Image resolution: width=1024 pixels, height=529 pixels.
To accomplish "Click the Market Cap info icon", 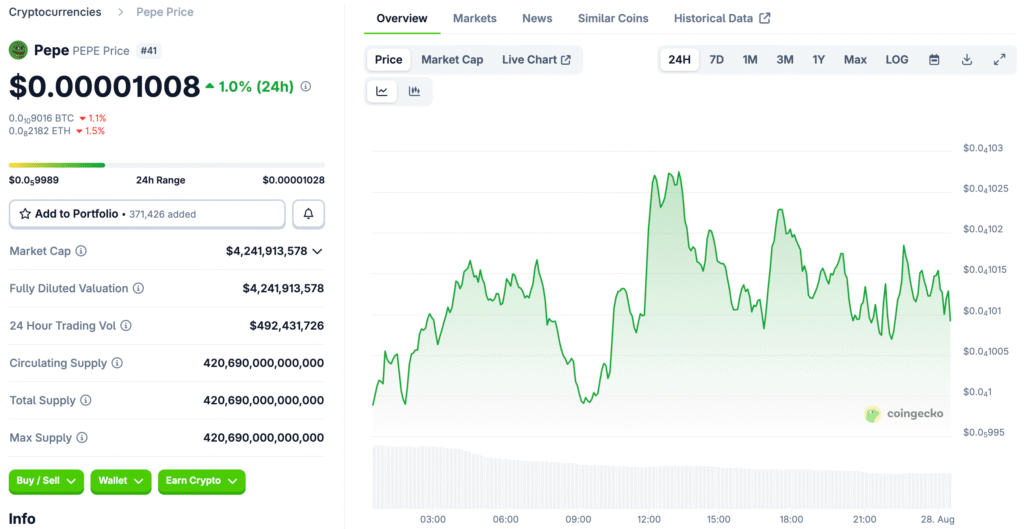I will 81,251.
